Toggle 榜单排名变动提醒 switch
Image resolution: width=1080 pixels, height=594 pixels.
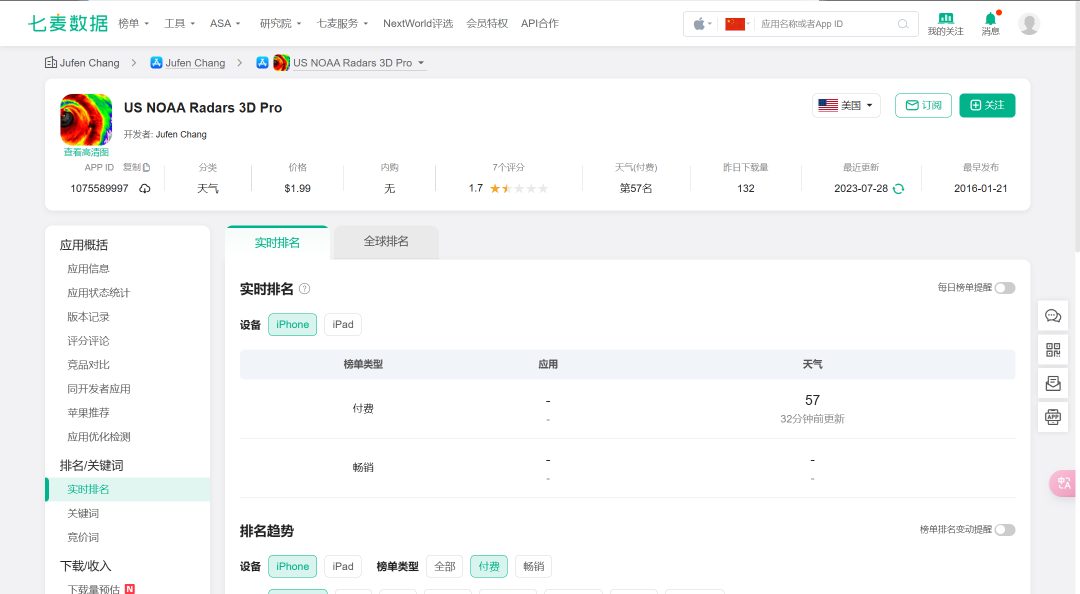1005,530
